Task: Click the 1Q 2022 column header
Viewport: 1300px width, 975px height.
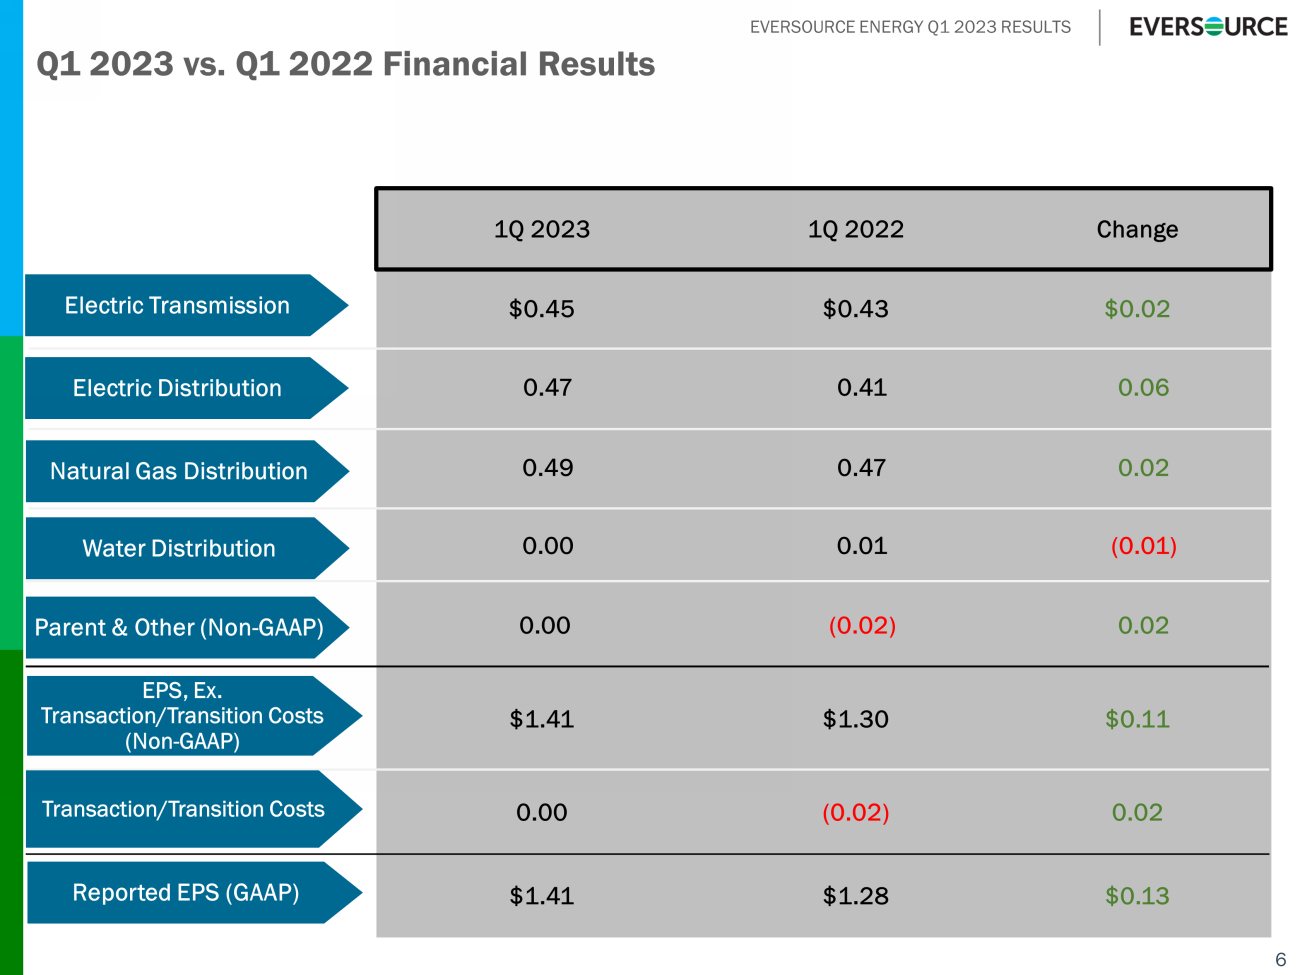Action: pos(856,230)
